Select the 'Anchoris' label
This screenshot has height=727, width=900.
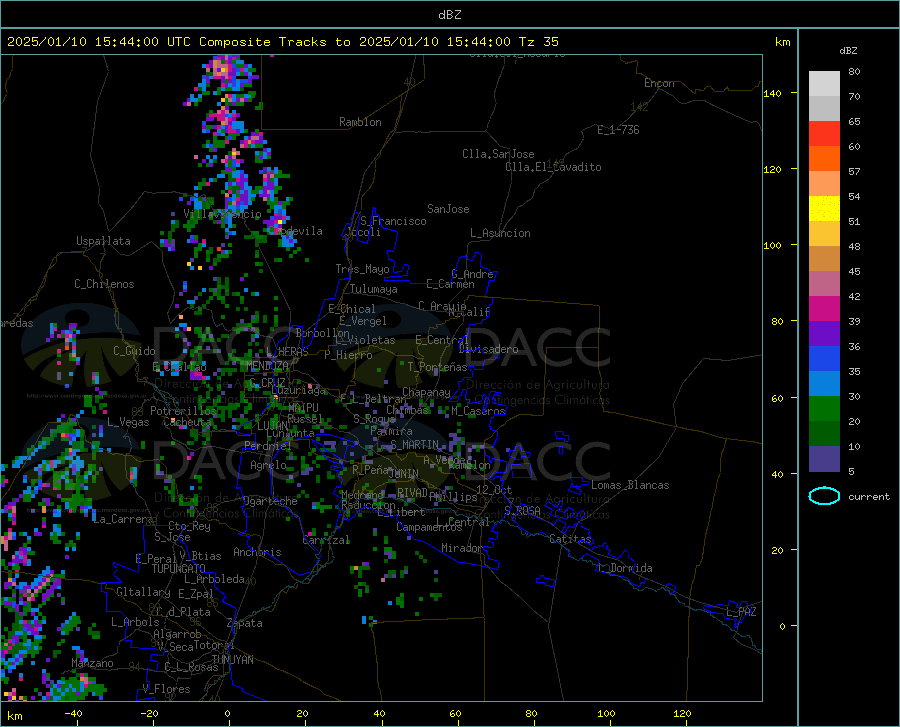pos(257,552)
